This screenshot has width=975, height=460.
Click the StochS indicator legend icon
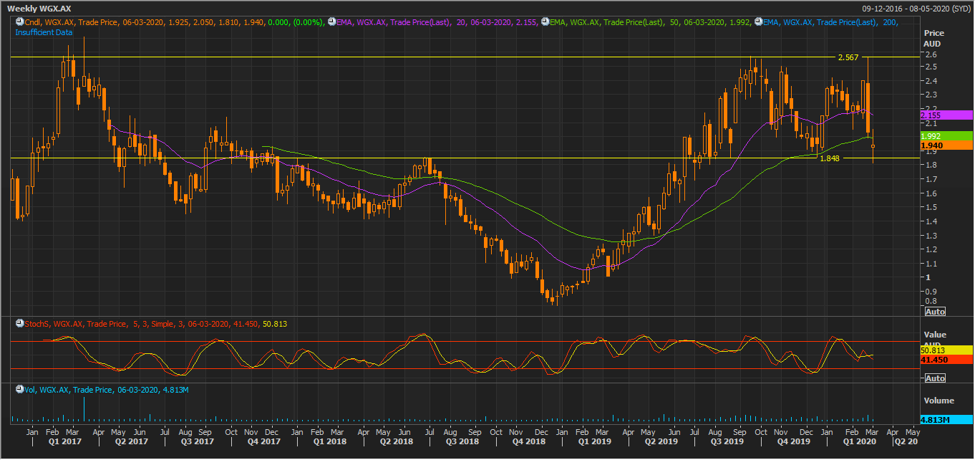(19, 324)
